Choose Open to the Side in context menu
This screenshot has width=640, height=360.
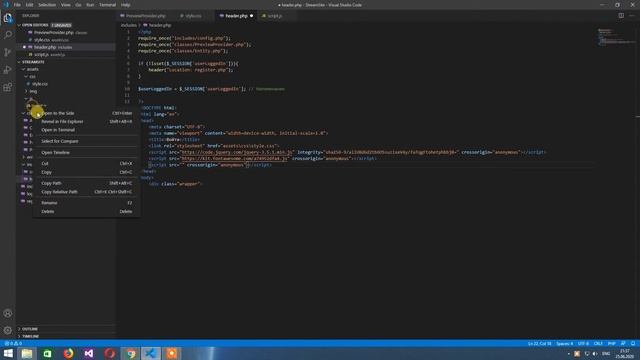point(87,113)
